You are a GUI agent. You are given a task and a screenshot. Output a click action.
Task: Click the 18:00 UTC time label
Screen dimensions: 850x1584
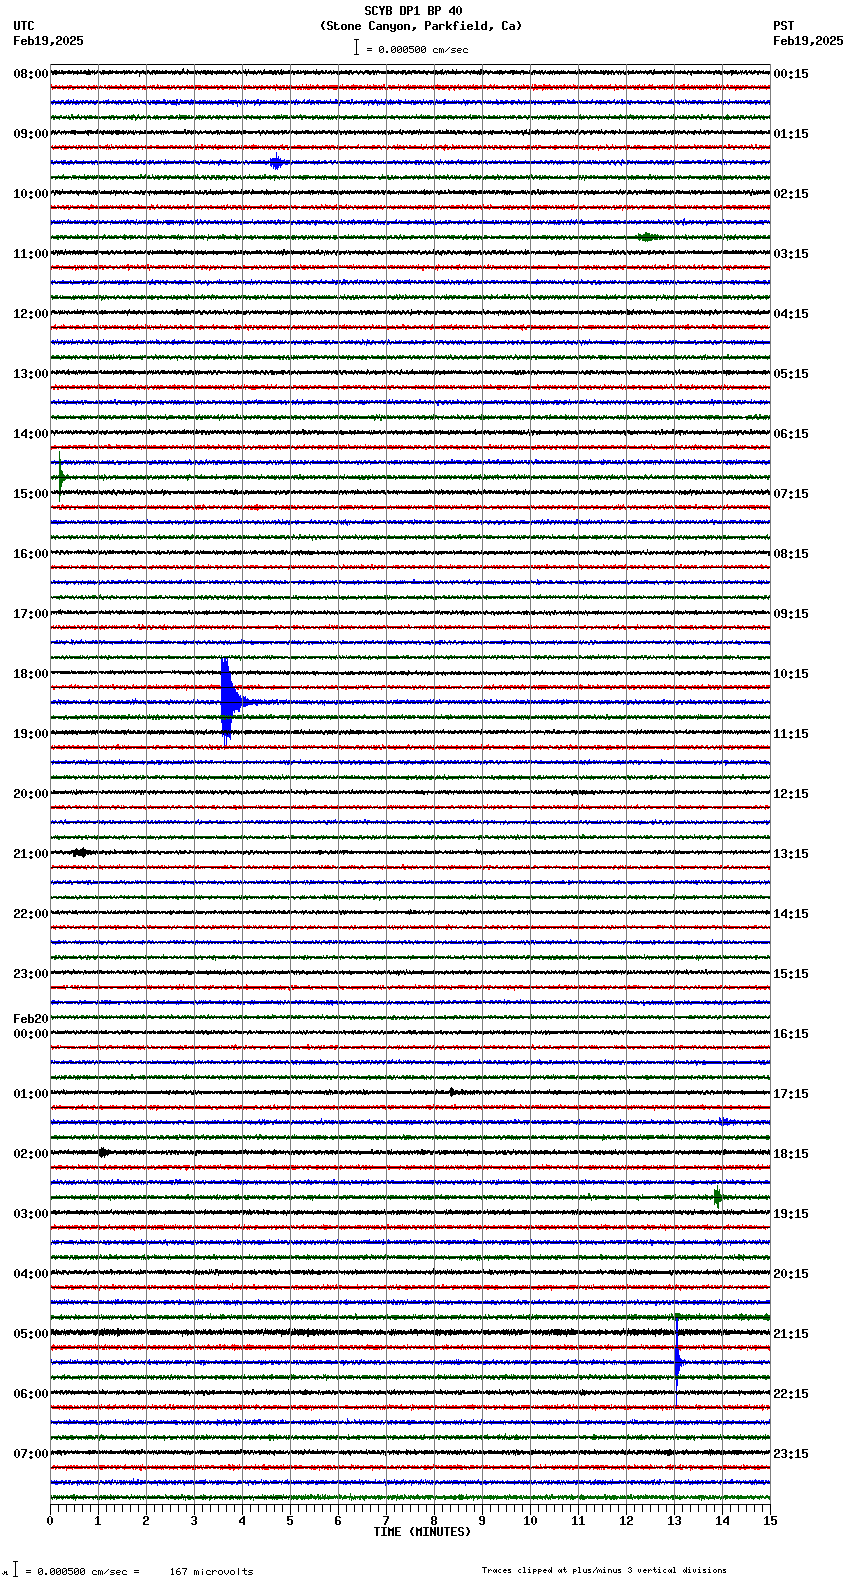(31, 674)
